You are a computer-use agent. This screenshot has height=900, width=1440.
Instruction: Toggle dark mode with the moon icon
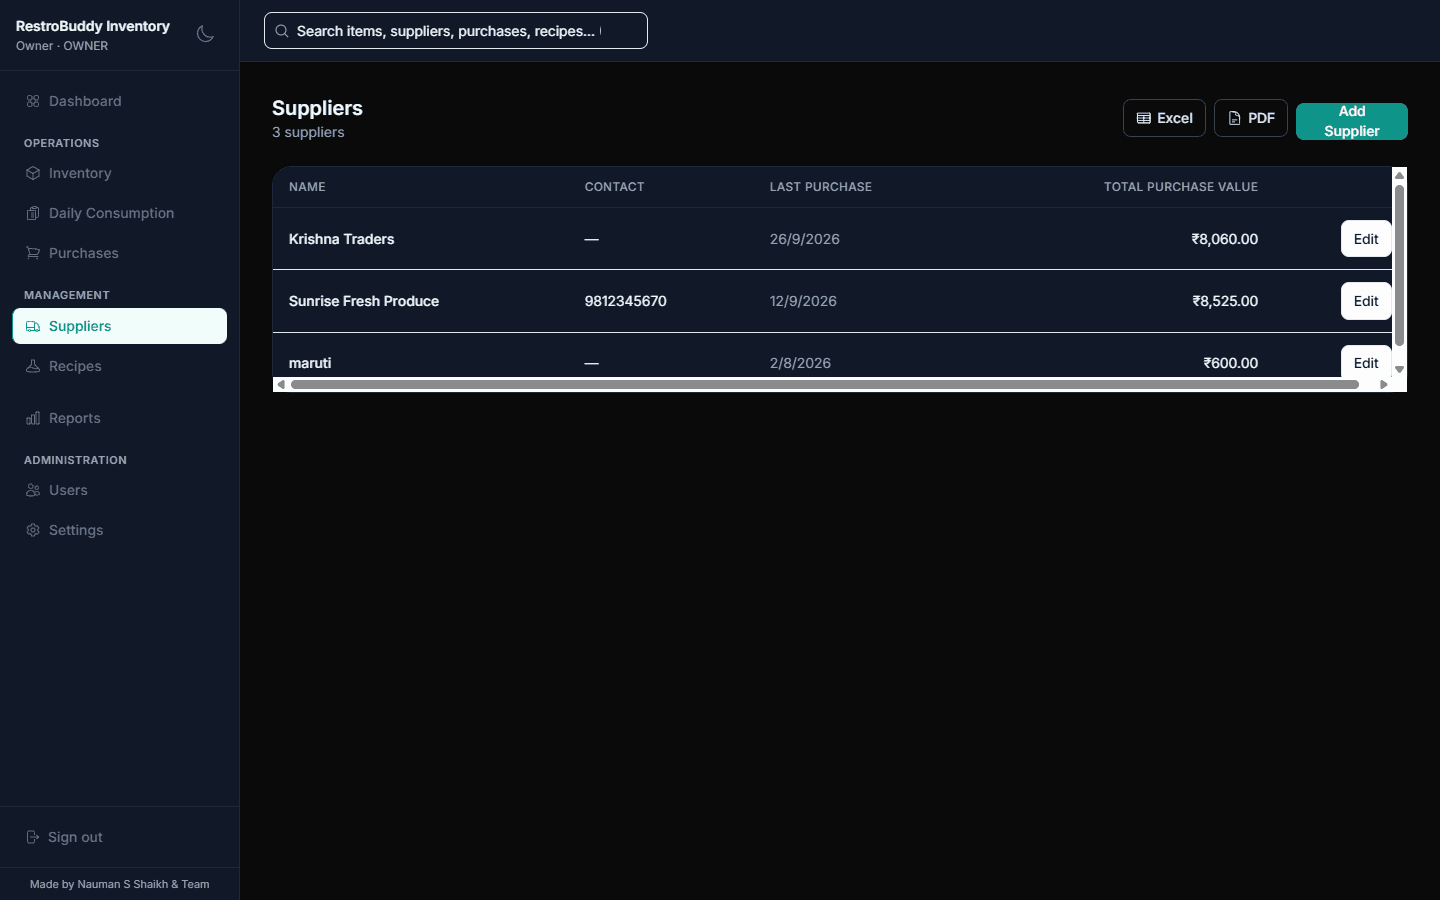point(205,34)
